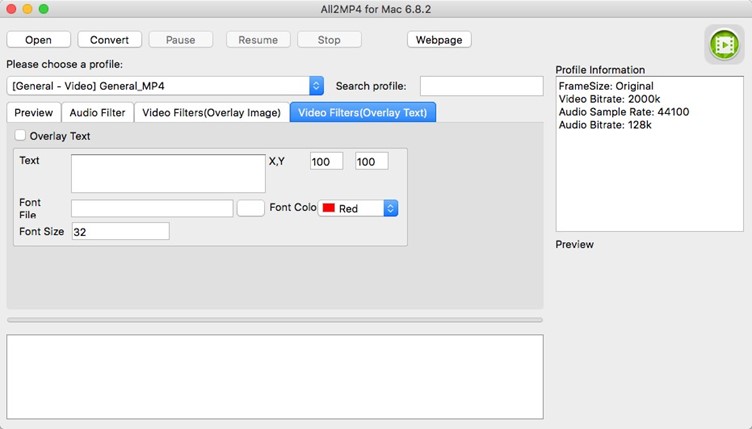Click the Y coordinate field showing 100

(x=371, y=162)
